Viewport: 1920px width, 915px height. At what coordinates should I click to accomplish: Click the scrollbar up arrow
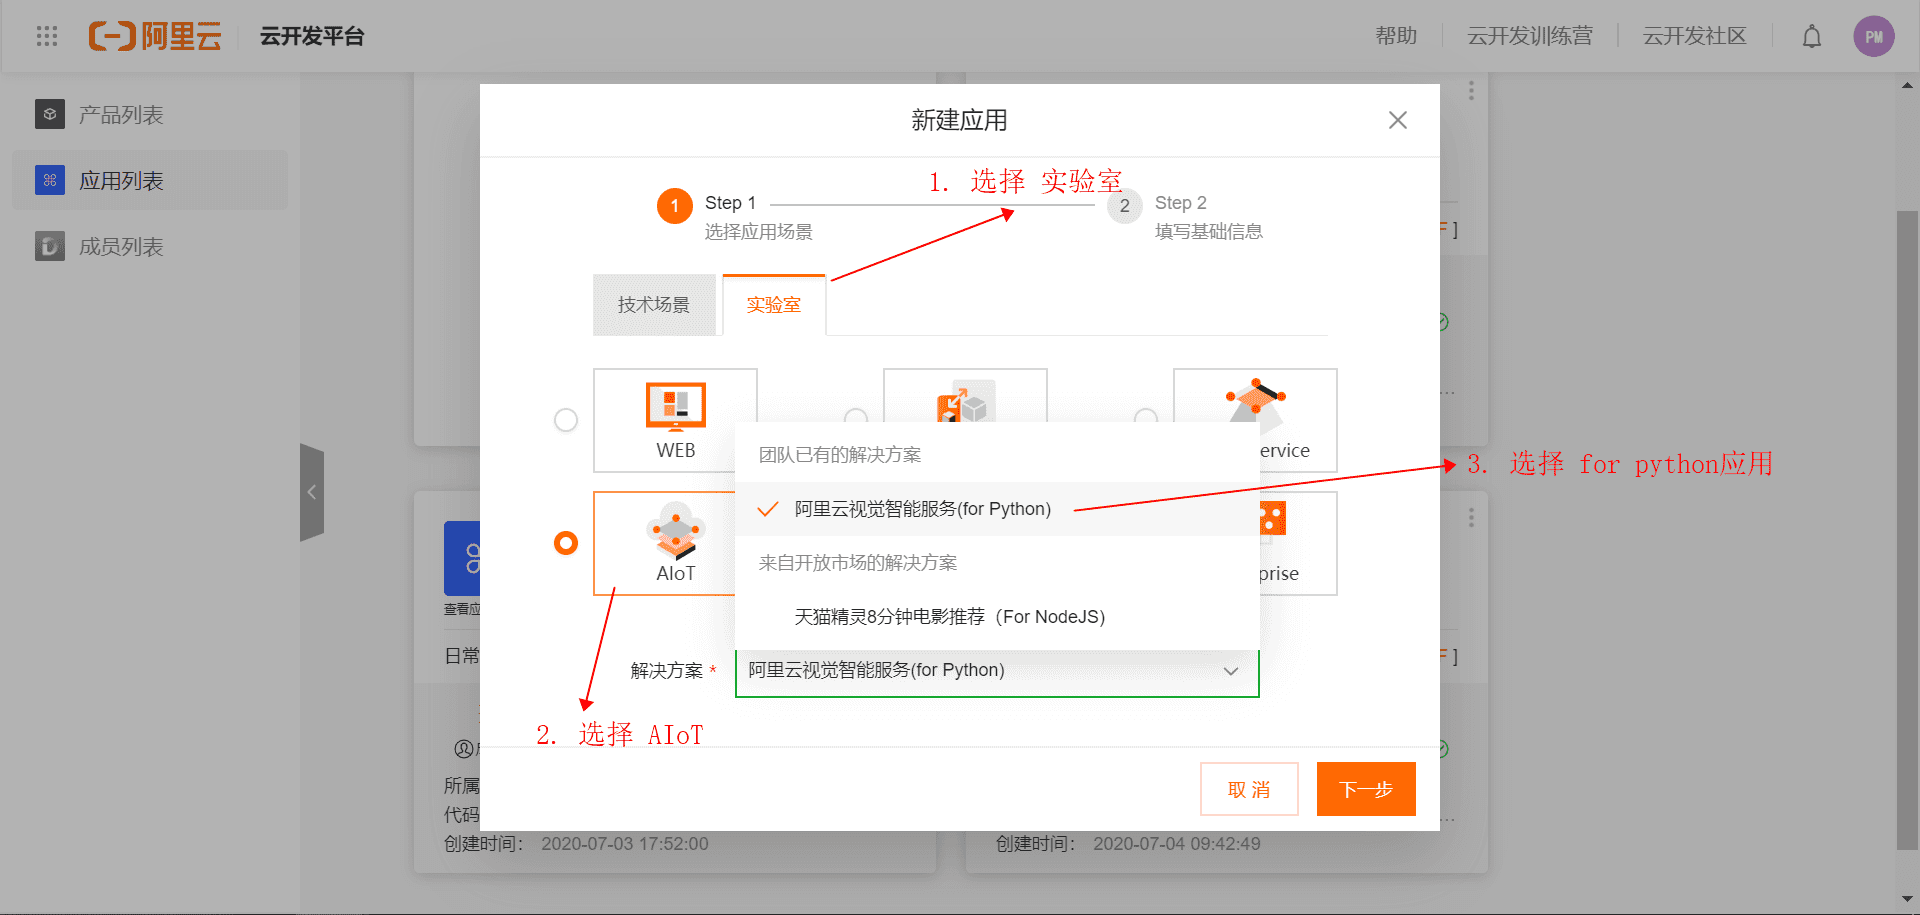(1908, 86)
